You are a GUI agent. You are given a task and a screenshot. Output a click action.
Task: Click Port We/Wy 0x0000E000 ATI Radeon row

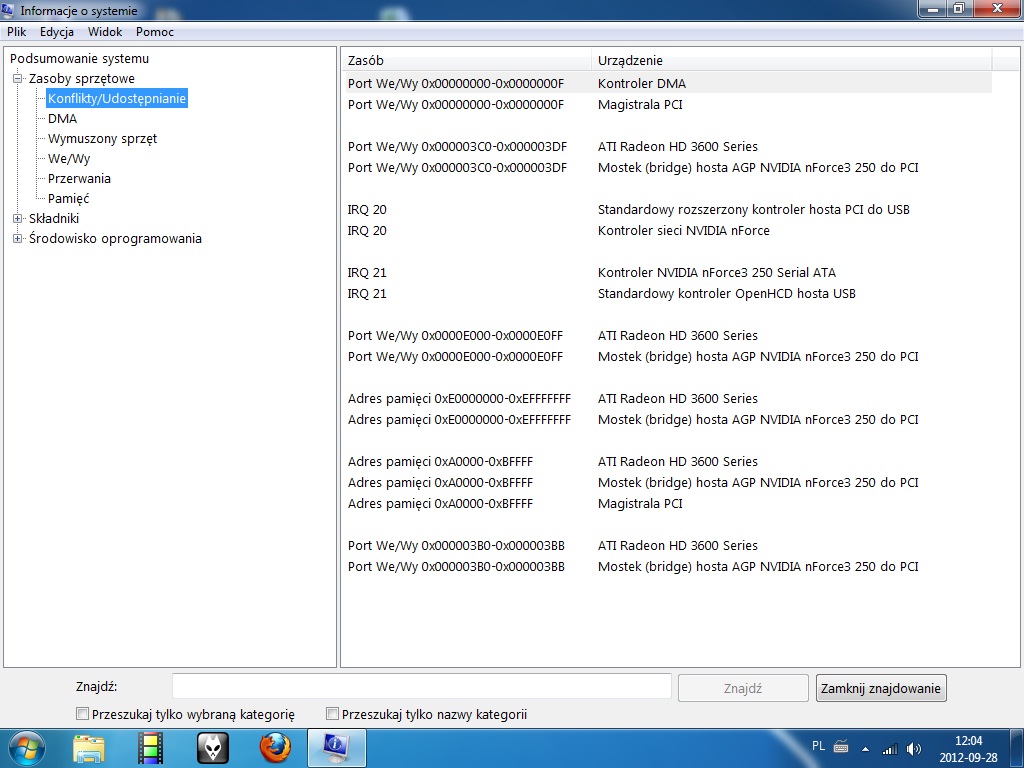(x=667, y=335)
